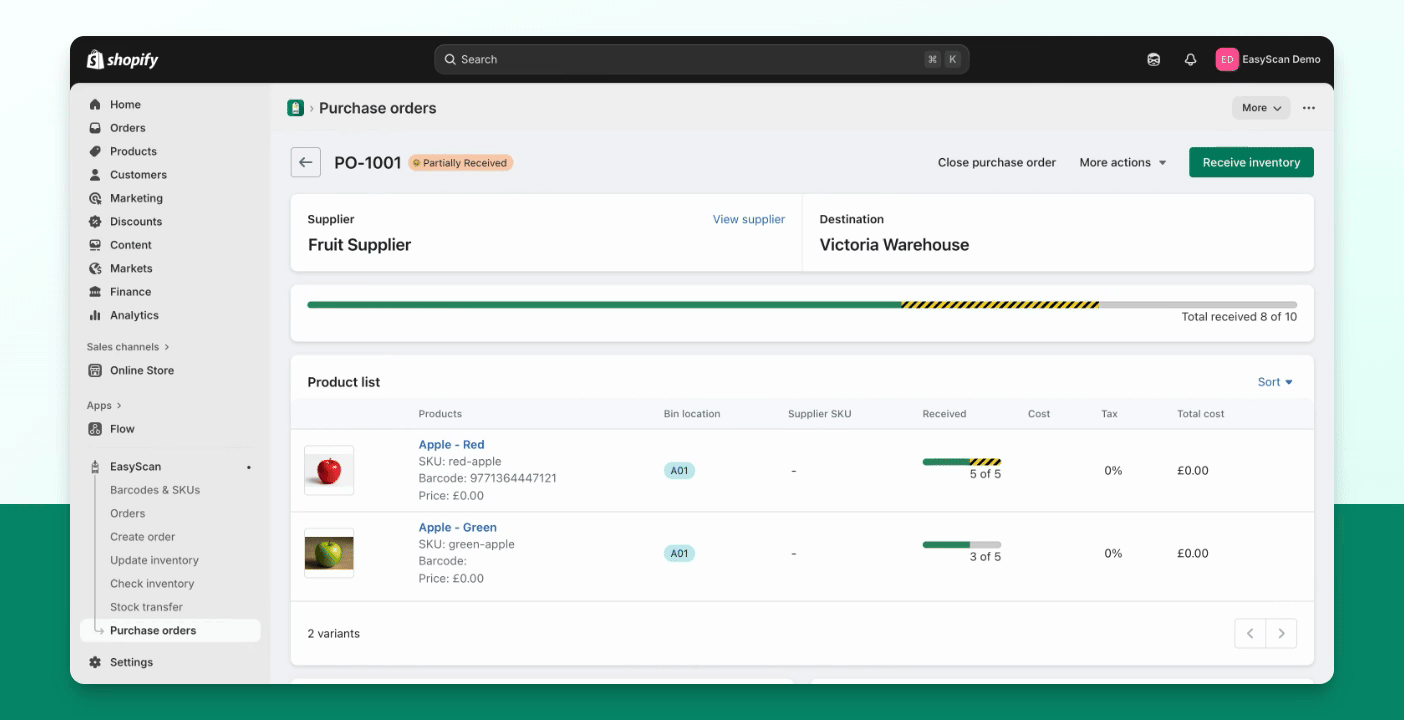This screenshot has width=1404, height=720.
Task: Open the EasyScan Demo account menu
Action: 1268,60
